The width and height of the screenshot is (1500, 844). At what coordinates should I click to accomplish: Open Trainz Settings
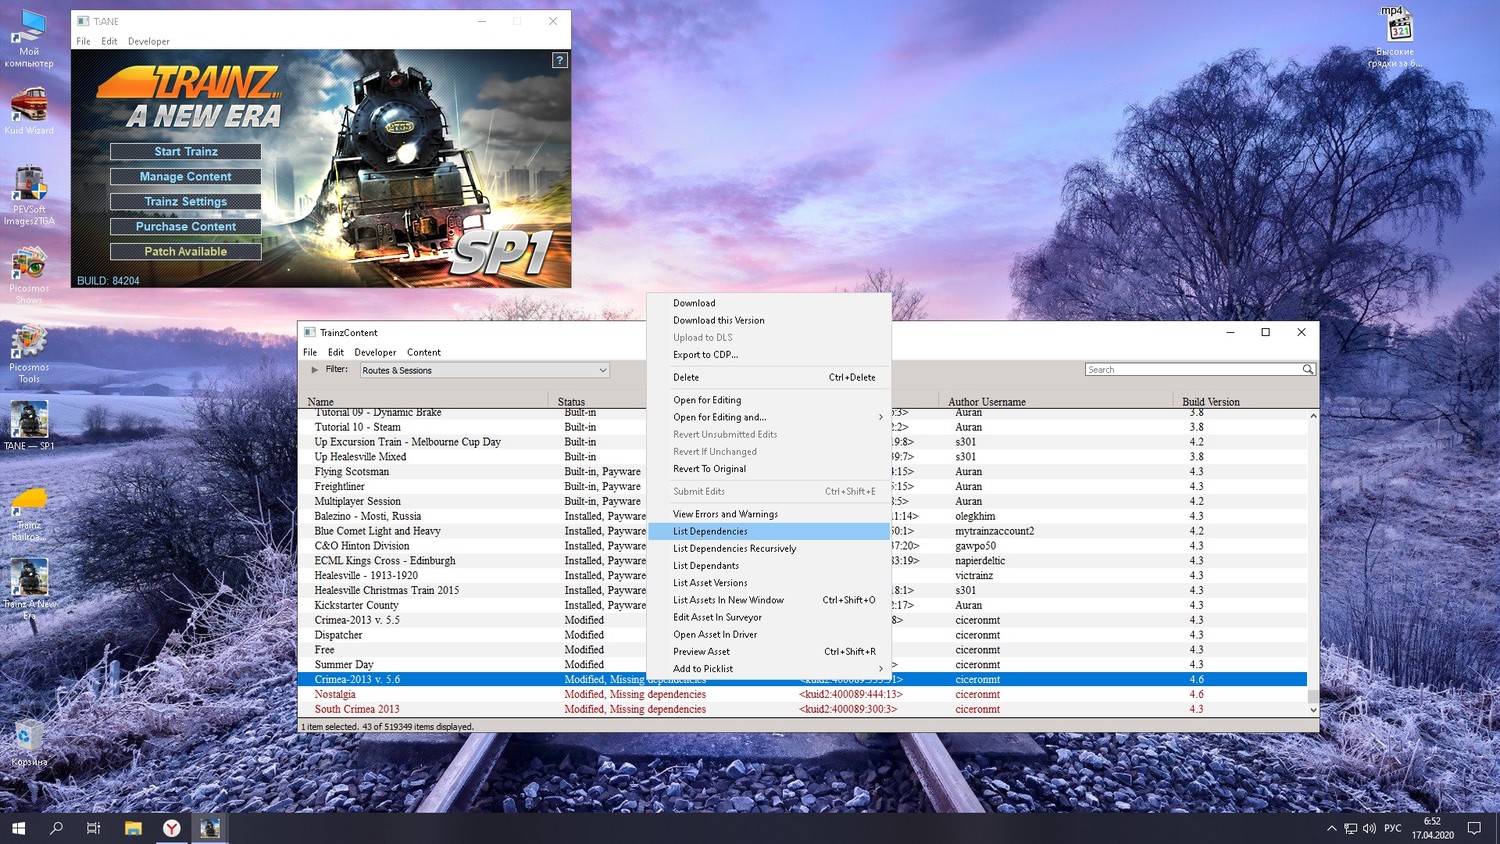[186, 202]
